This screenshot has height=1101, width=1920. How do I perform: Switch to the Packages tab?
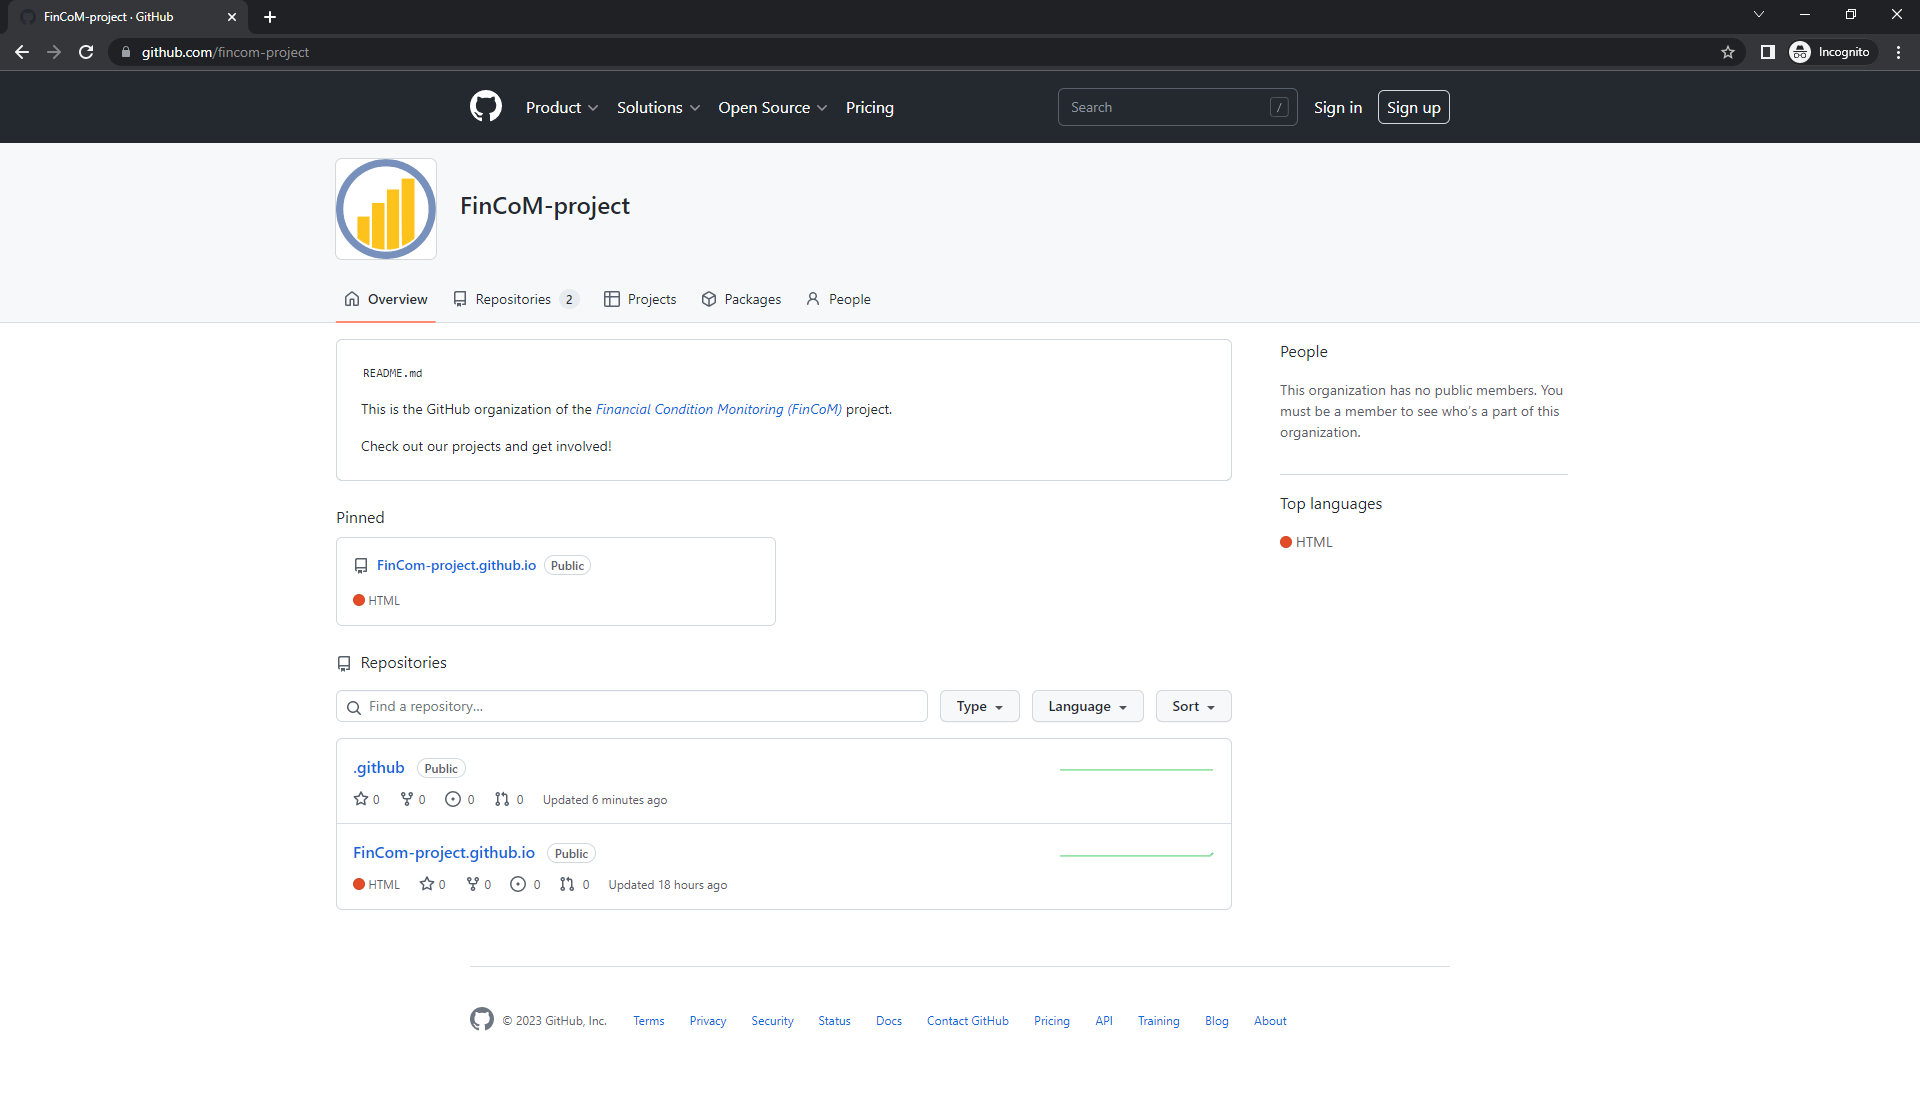[741, 299]
